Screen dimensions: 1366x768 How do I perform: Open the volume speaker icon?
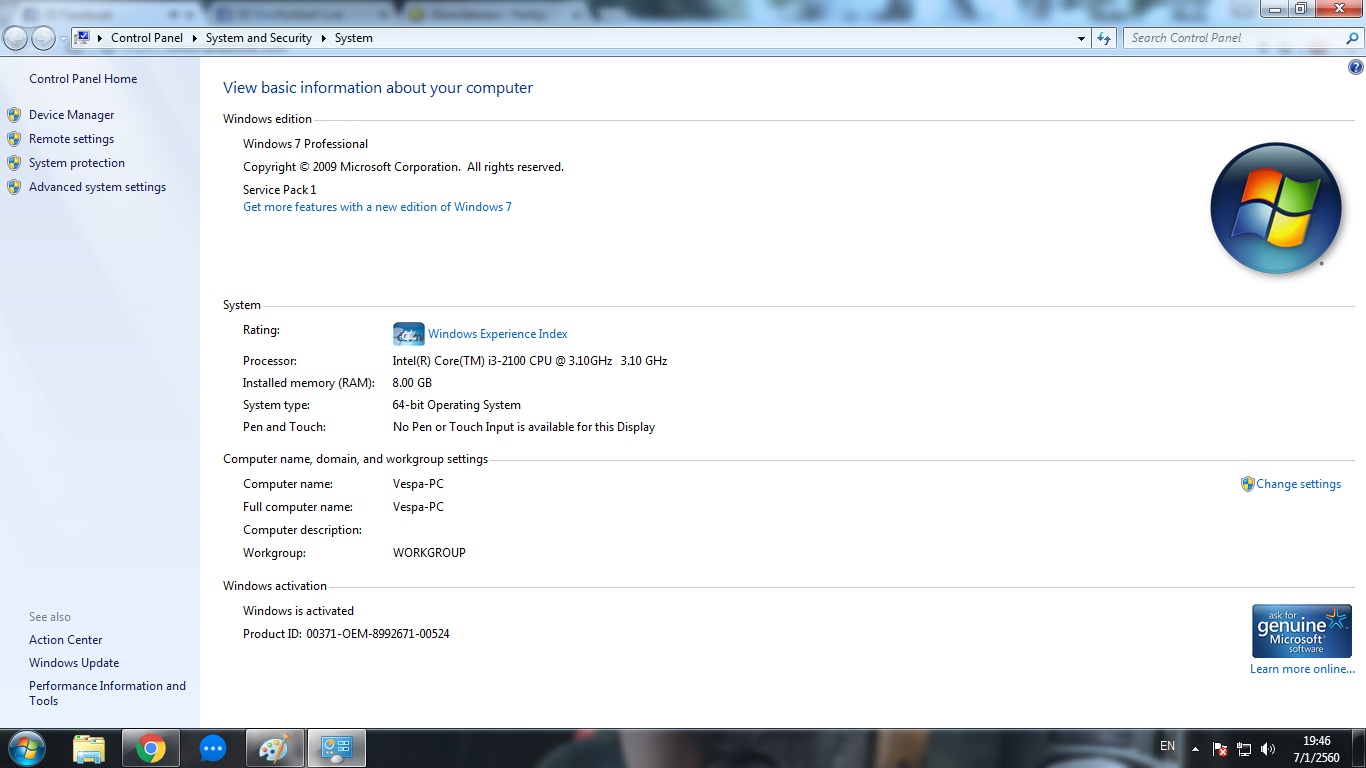click(x=1268, y=749)
